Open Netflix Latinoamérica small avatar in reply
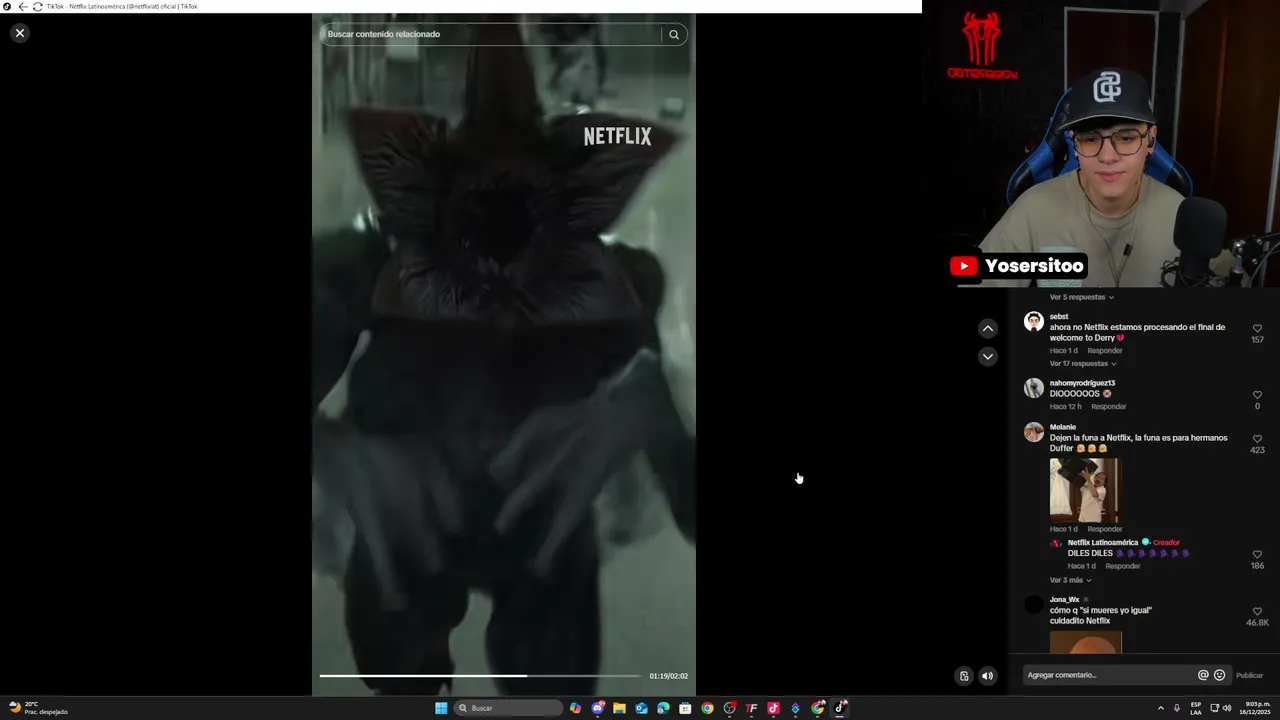The image size is (1280, 720). click(1056, 543)
